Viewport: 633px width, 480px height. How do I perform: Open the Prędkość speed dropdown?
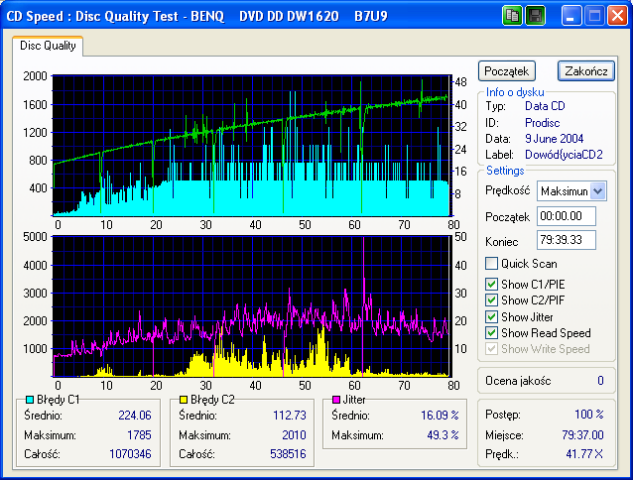(598, 191)
